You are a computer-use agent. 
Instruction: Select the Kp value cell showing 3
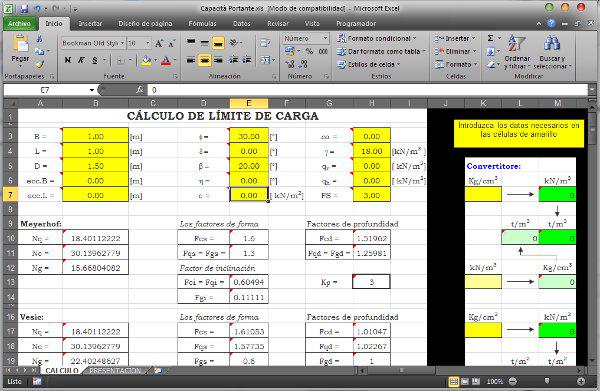[371, 282]
